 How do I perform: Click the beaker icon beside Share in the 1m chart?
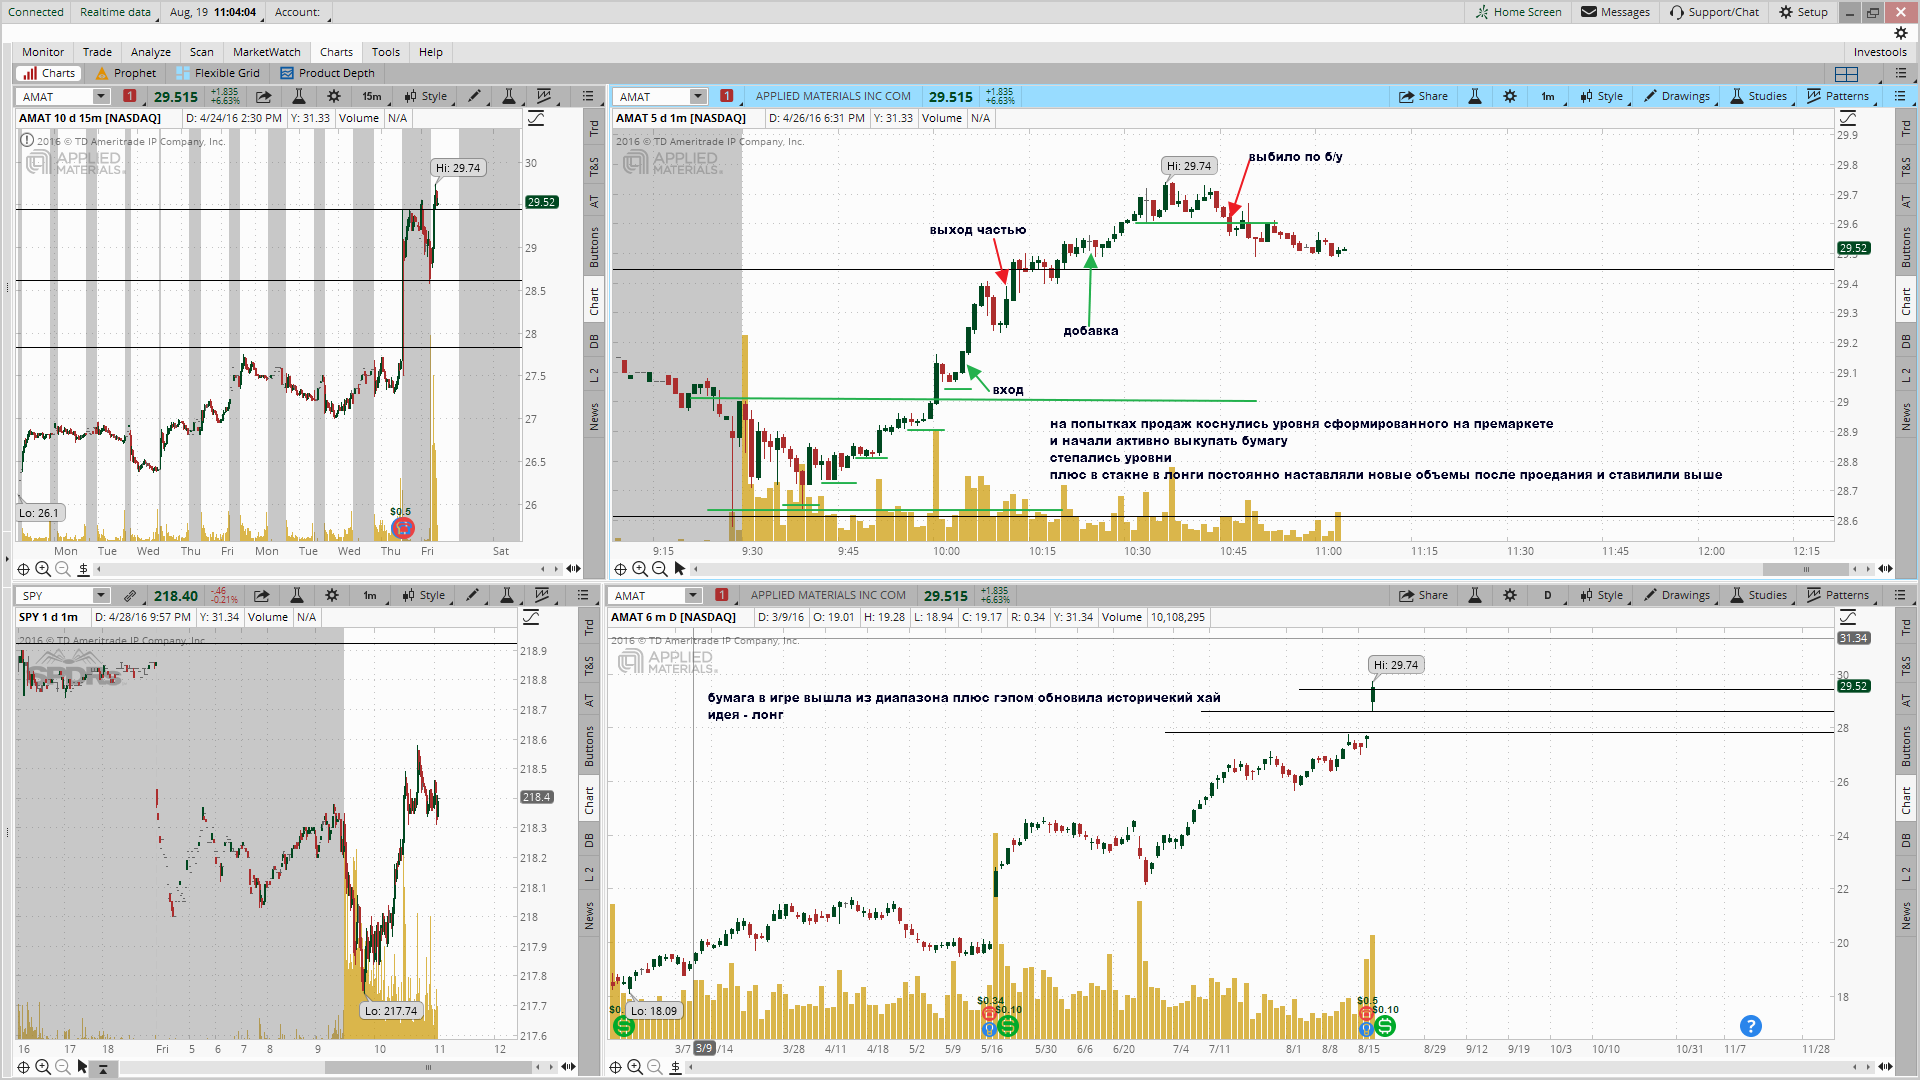[x=1475, y=96]
